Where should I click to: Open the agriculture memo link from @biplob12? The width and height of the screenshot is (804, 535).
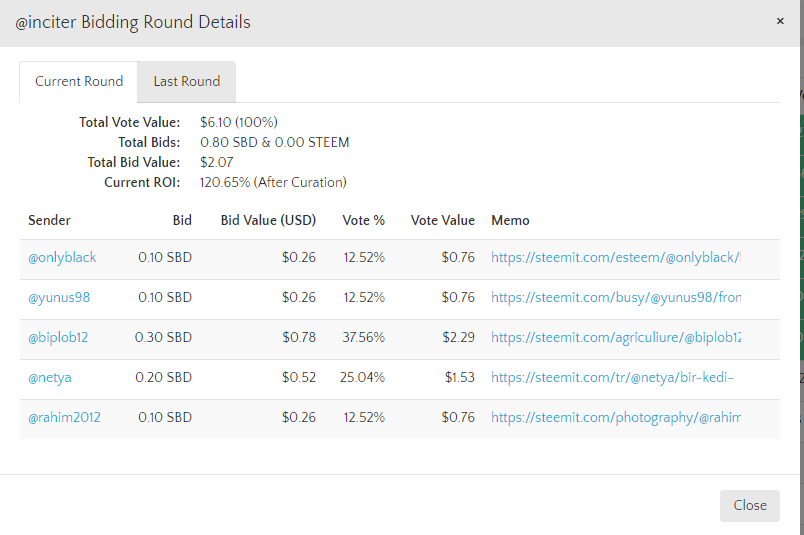pos(615,338)
